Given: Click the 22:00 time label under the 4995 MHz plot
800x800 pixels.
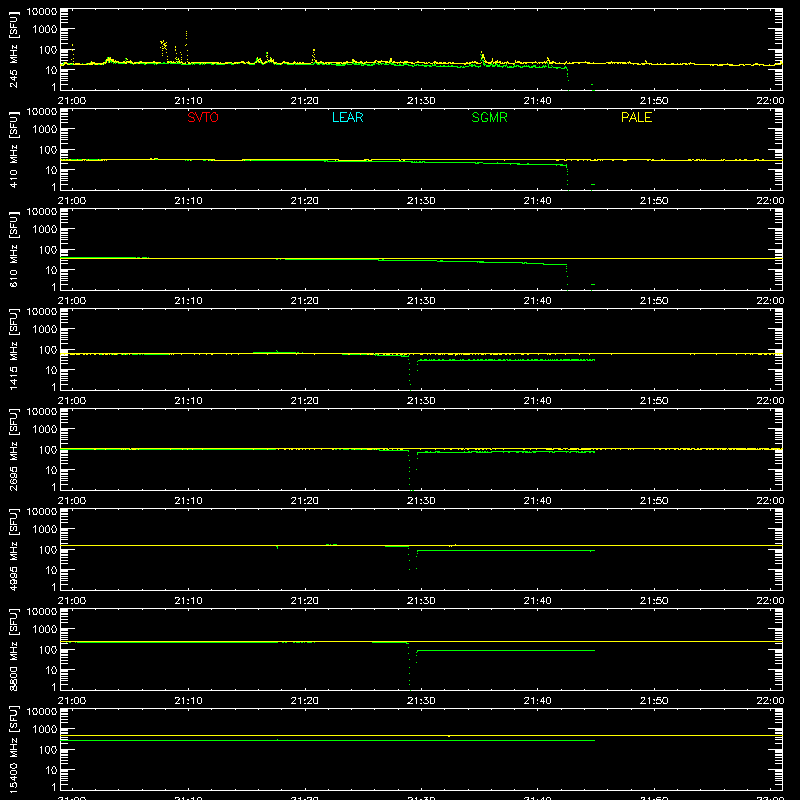Looking at the screenshot, I should click(770, 601).
